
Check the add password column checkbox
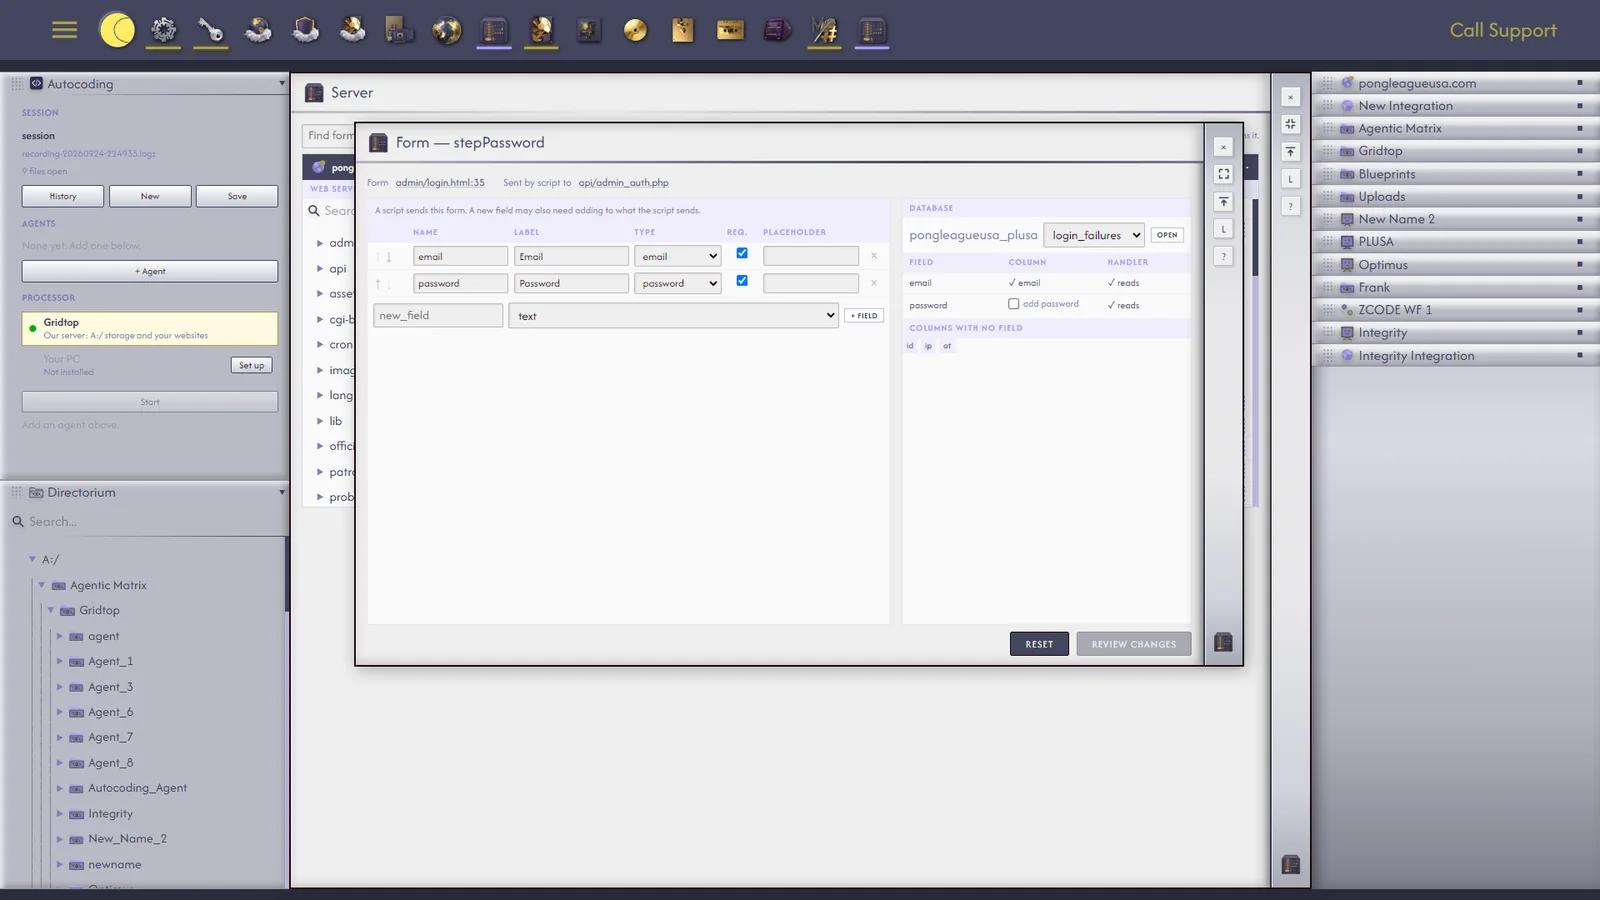click(x=1014, y=304)
